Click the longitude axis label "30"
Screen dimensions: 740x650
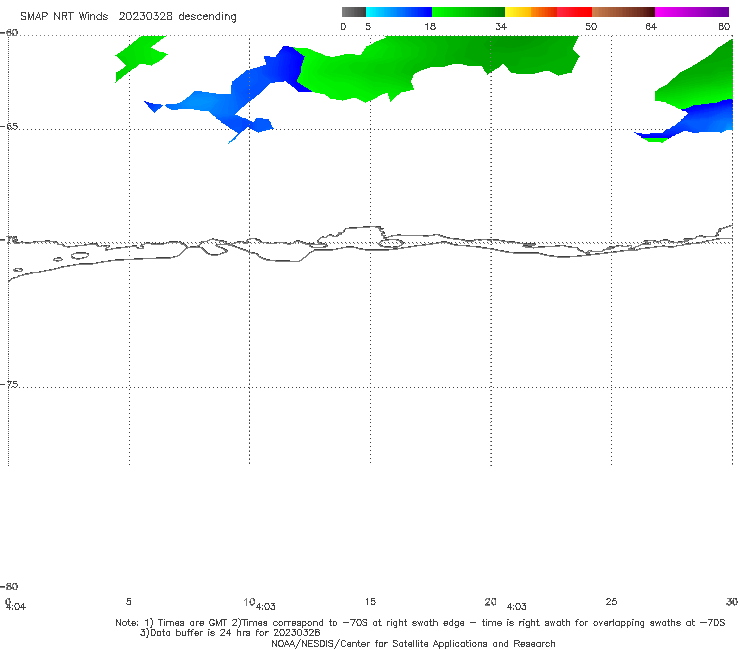pyautogui.click(x=732, y=601)
